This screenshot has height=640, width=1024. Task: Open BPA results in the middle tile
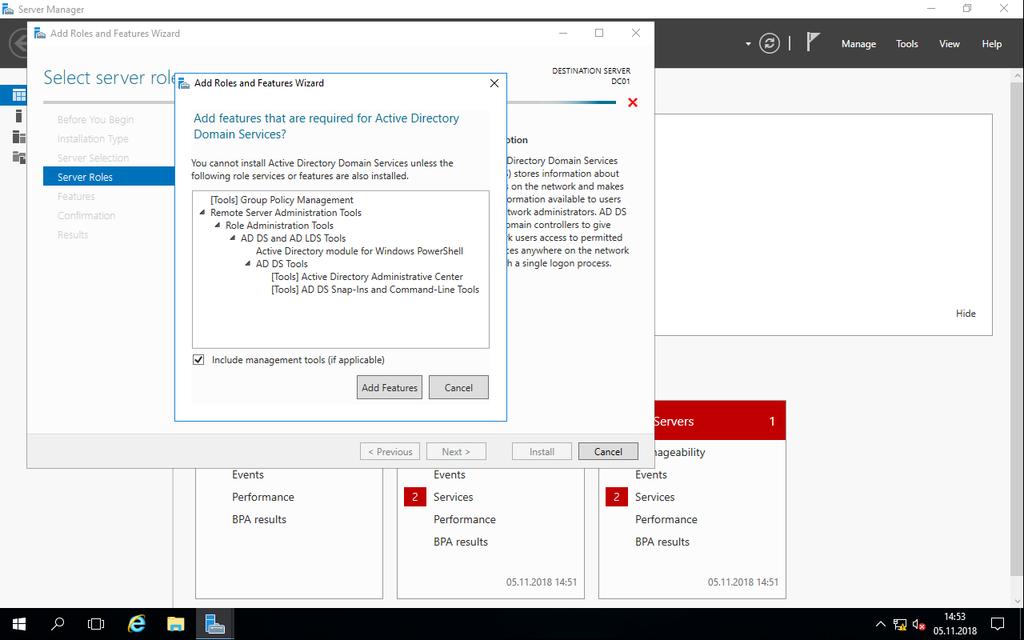460,541
